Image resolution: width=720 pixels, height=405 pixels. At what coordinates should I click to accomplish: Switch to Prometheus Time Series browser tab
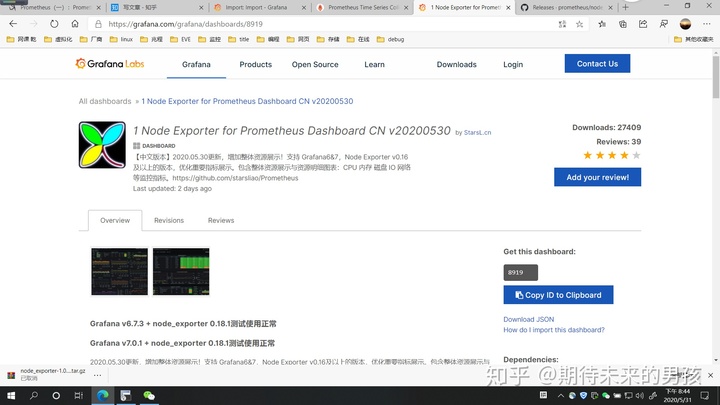[x=361, y=7]
